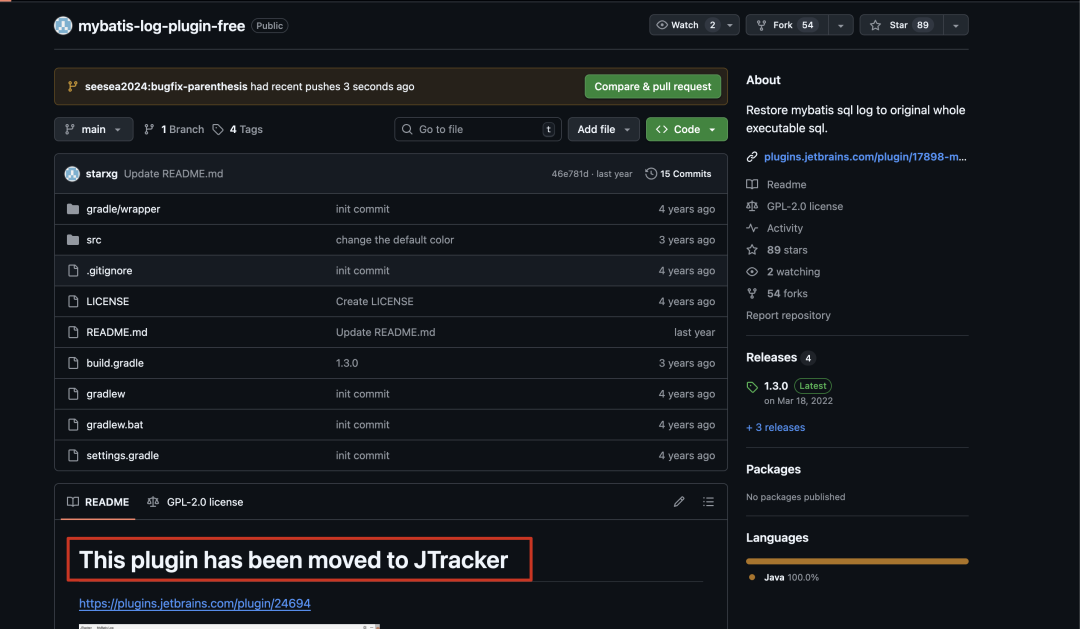1080x629 pixels.
Task: Open commit hash 46e781d
Action: pyautogui.click(x=570, y=174)
